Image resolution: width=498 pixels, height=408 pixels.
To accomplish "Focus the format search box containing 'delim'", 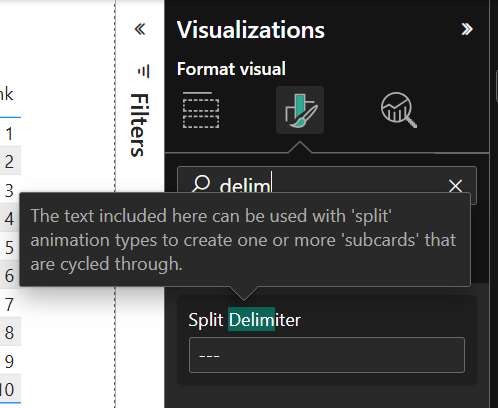I will tap(327, 185).
